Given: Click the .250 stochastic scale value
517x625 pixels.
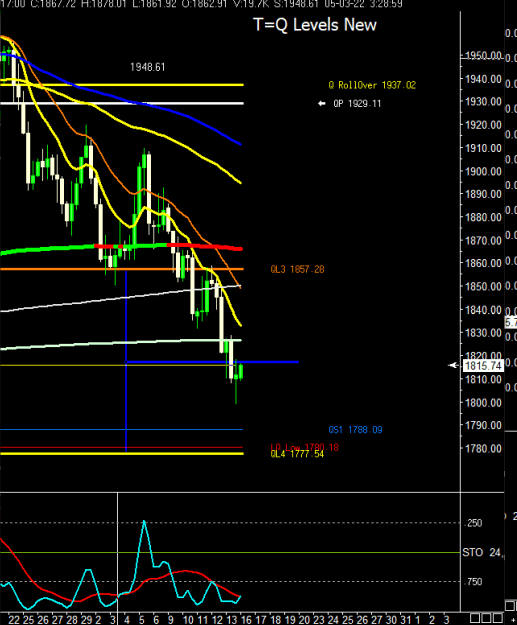Looking at the screenshot, I should tap(474, 523).
